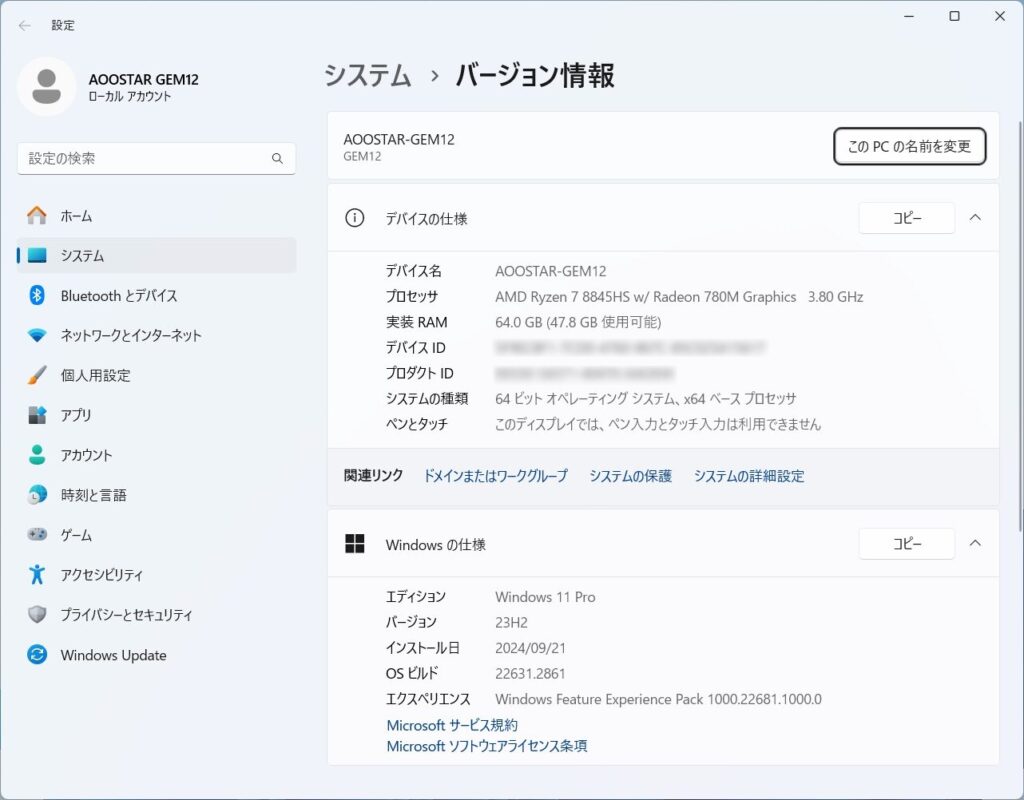Open ゲーム settings category
Screen dimensions: 1024x800
(x=157, y=535)
